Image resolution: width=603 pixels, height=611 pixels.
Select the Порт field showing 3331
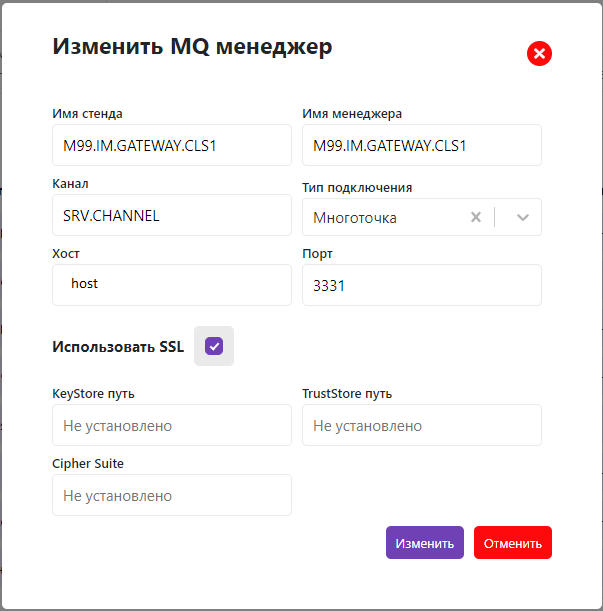coord(421,285)
